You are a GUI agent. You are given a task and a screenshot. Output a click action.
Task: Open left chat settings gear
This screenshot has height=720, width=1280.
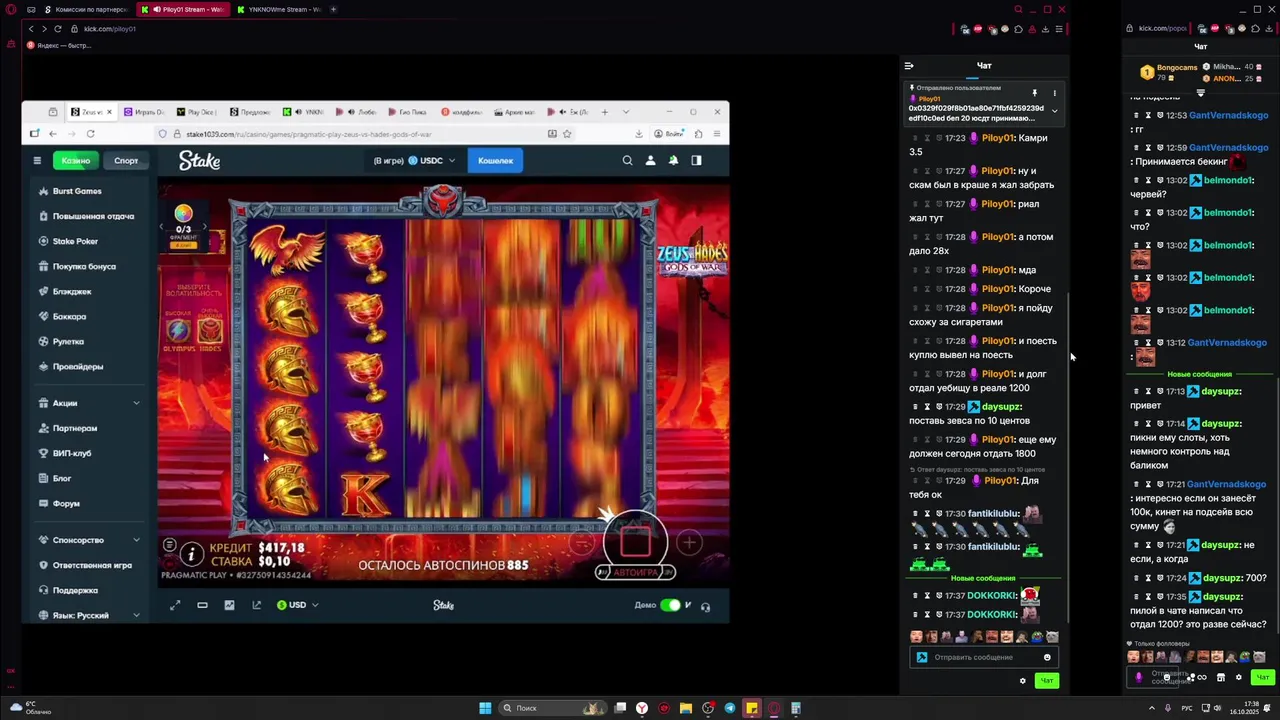point(1022,681)
